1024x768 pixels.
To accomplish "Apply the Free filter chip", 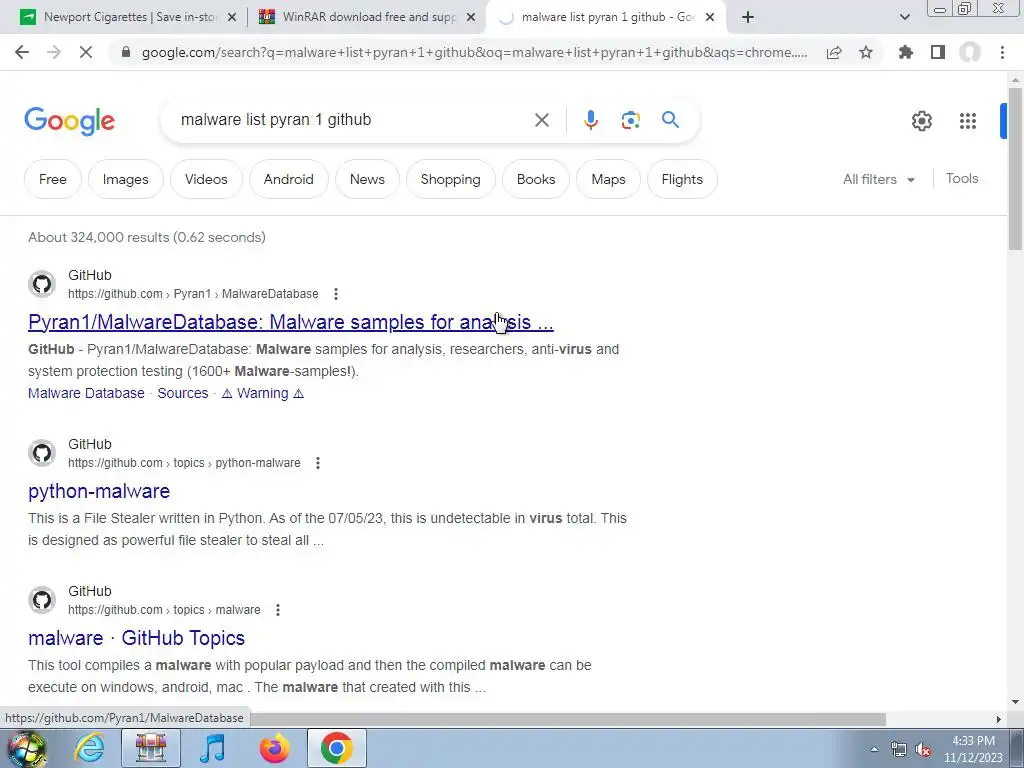I will pyautogui.click(x=53, y=179).
